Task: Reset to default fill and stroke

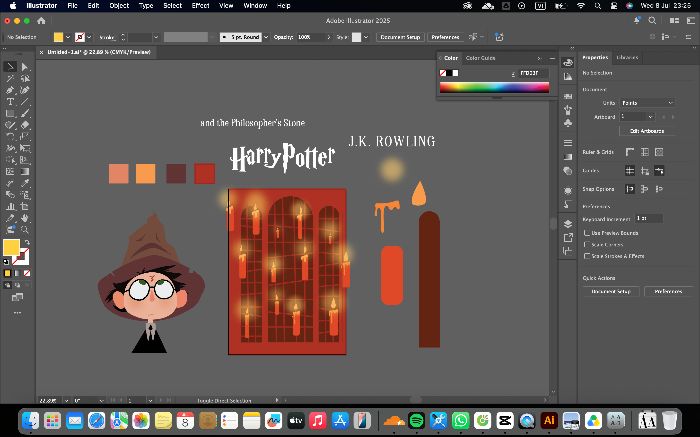Action: click(6, 262)
